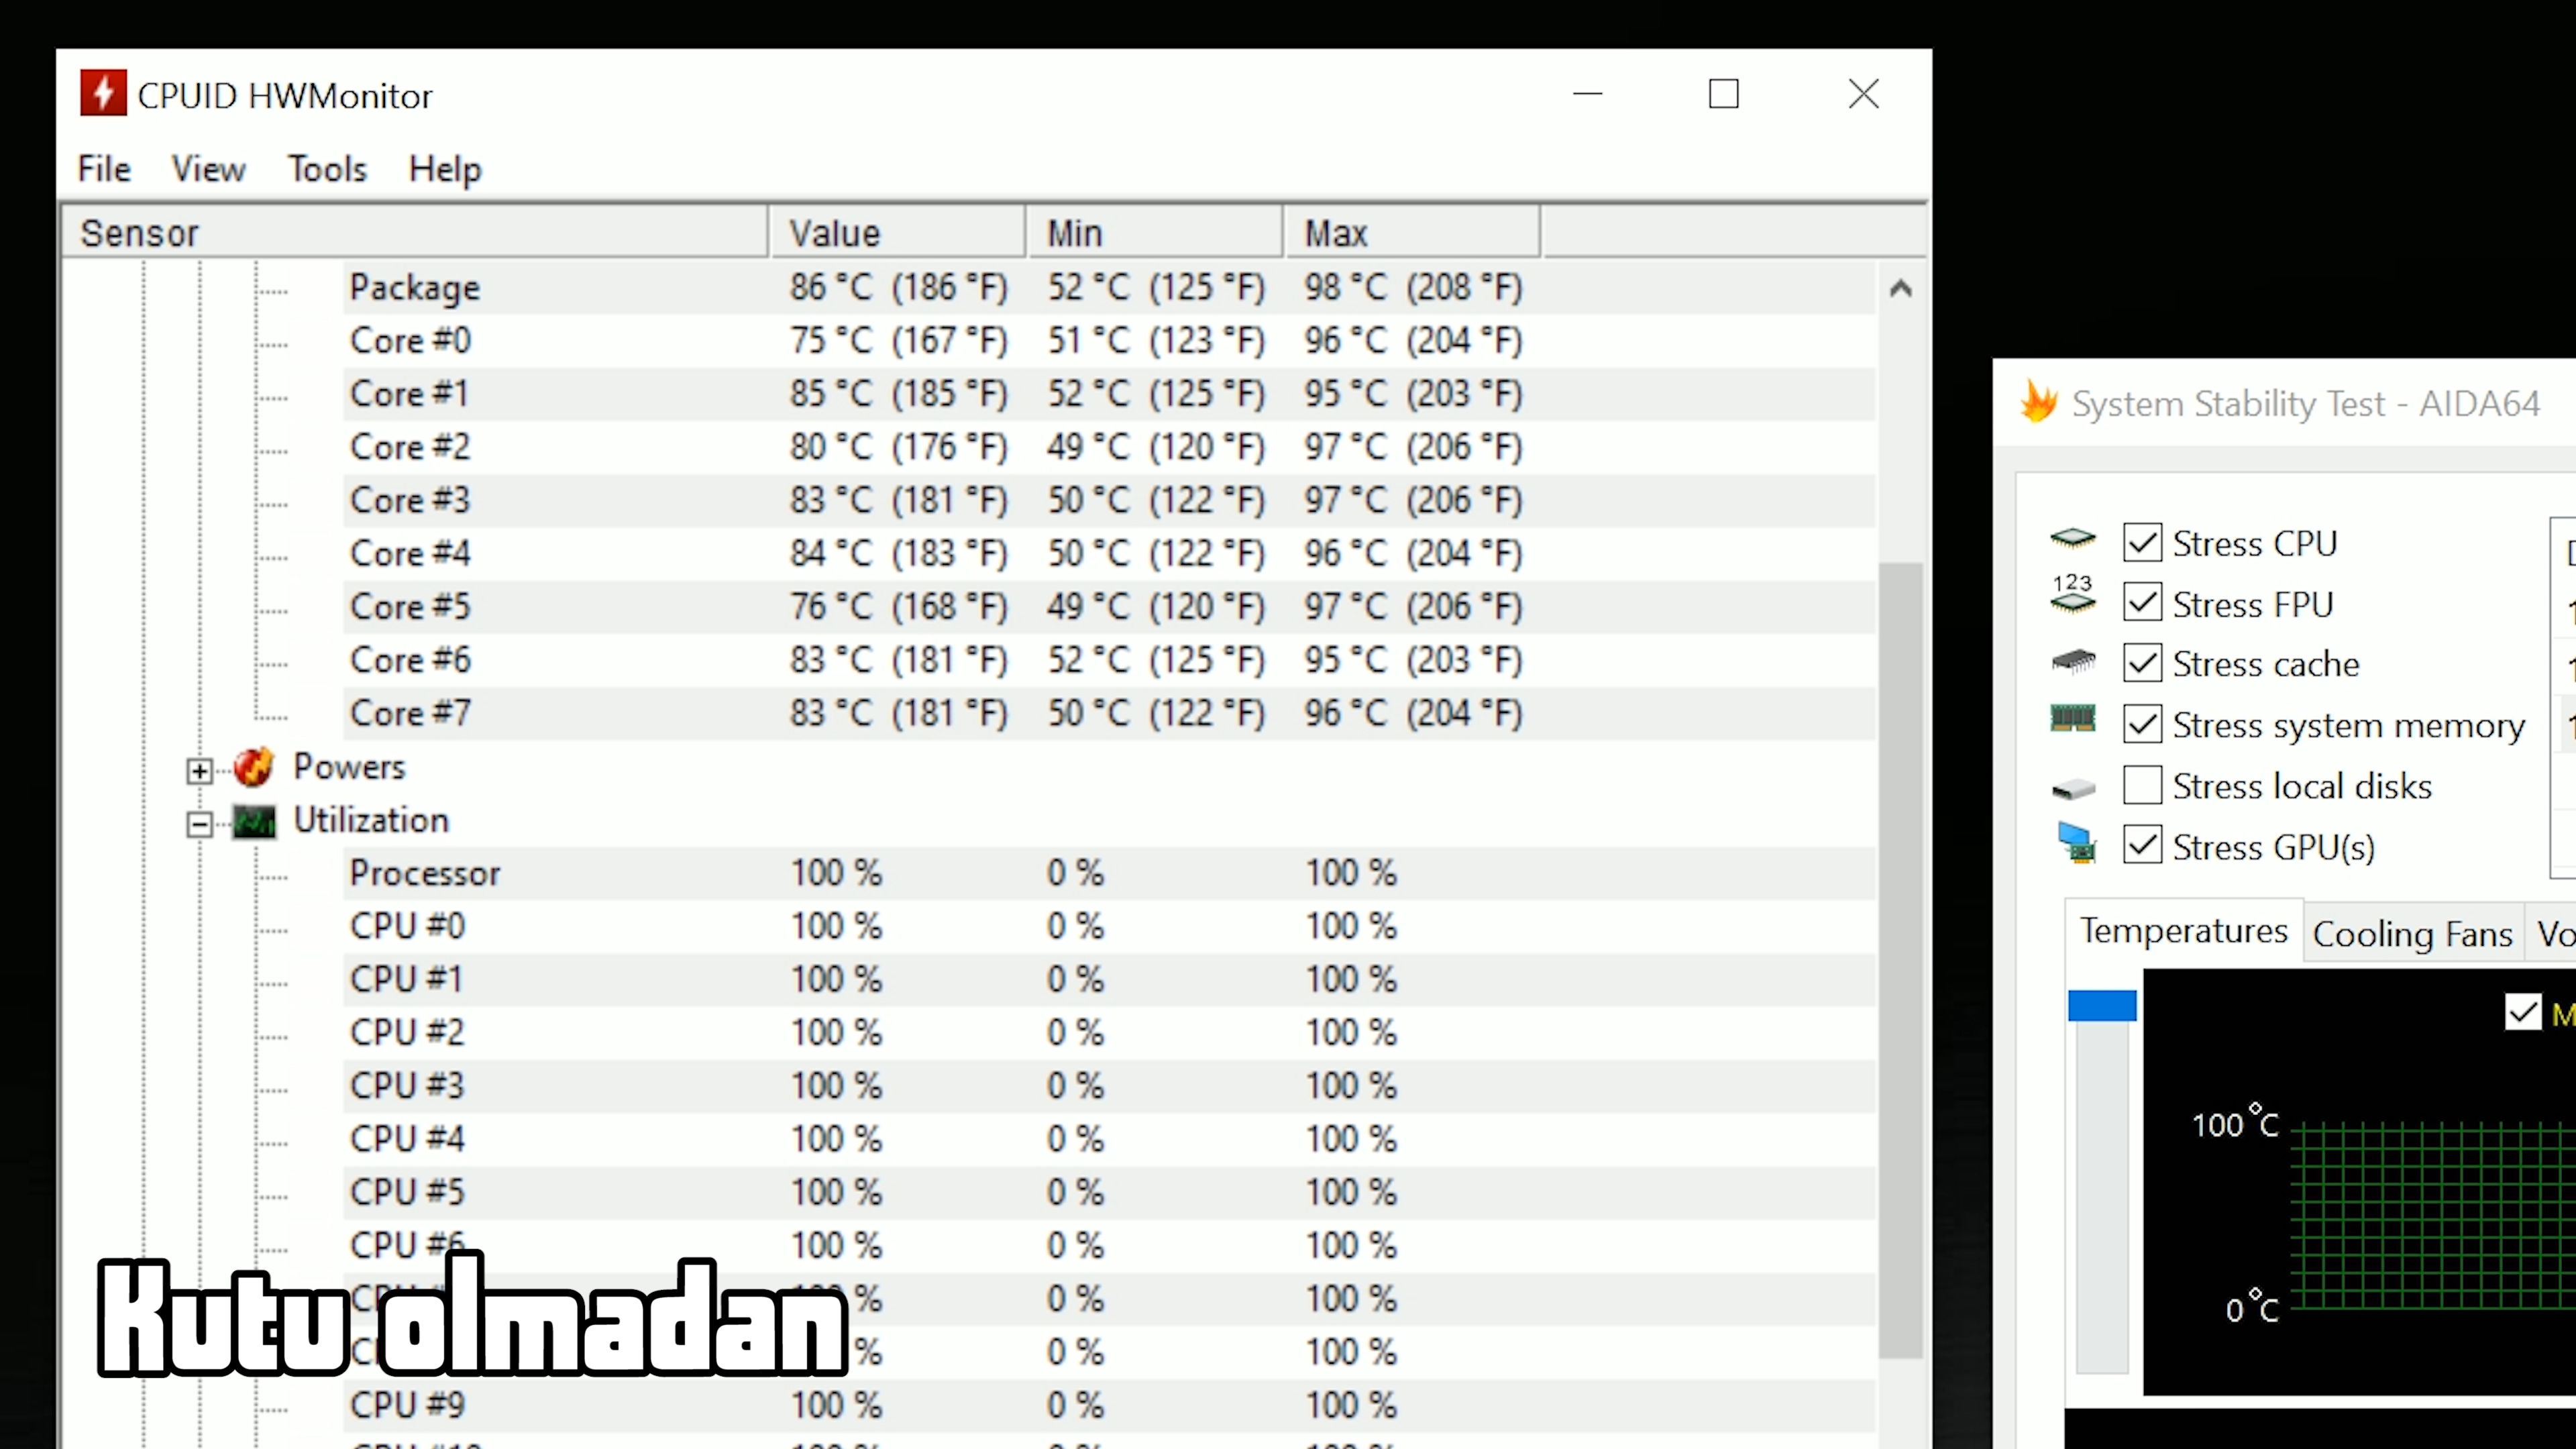The height and width of the screenshot is (1449, 2576).
Task: Open the Tools menu
Action: (327, 168)
